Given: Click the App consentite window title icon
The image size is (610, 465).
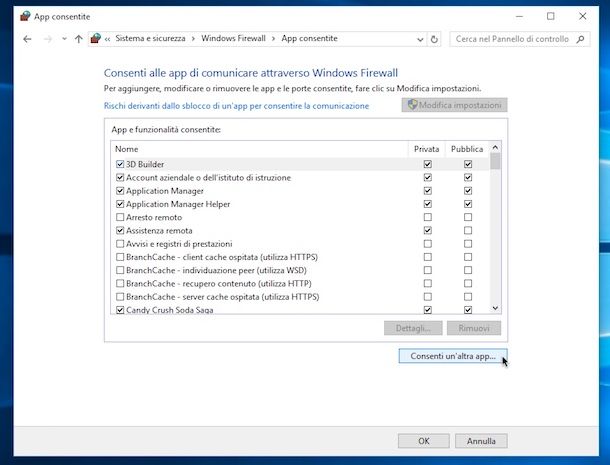Looking at the screenshot, I should (25, 16).
